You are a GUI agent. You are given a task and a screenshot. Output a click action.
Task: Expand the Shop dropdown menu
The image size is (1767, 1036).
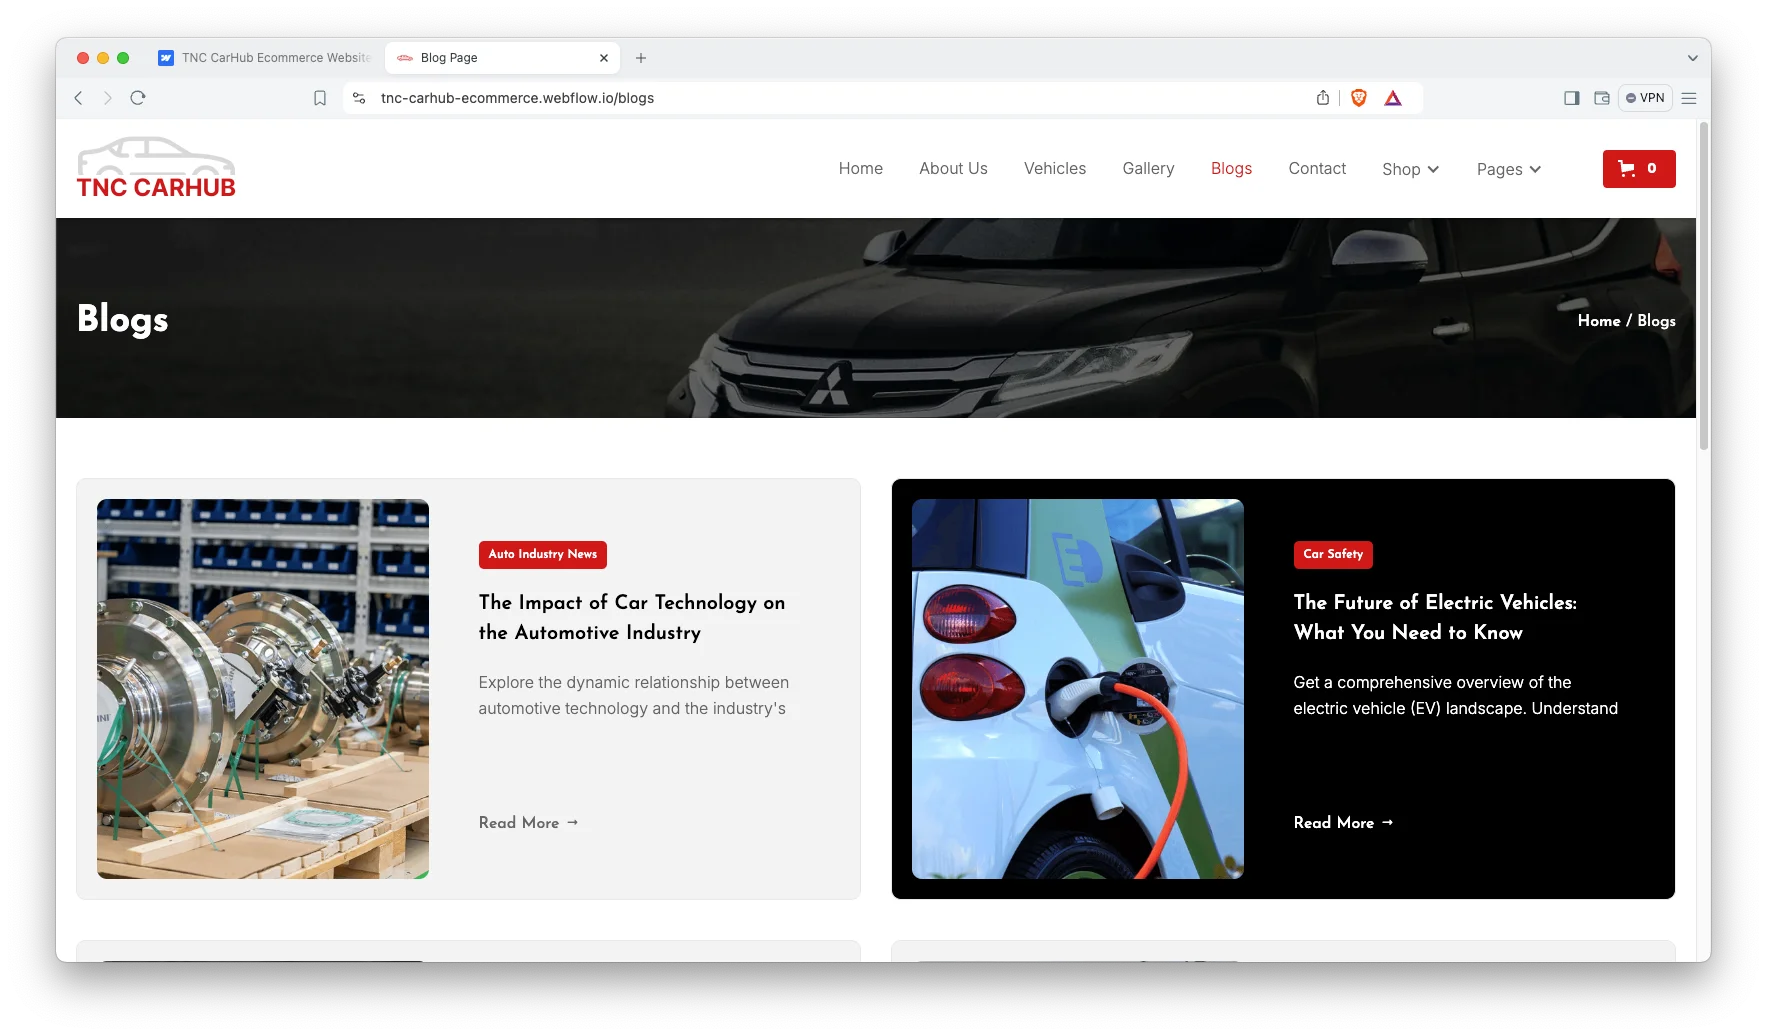tap(1409, 169)
